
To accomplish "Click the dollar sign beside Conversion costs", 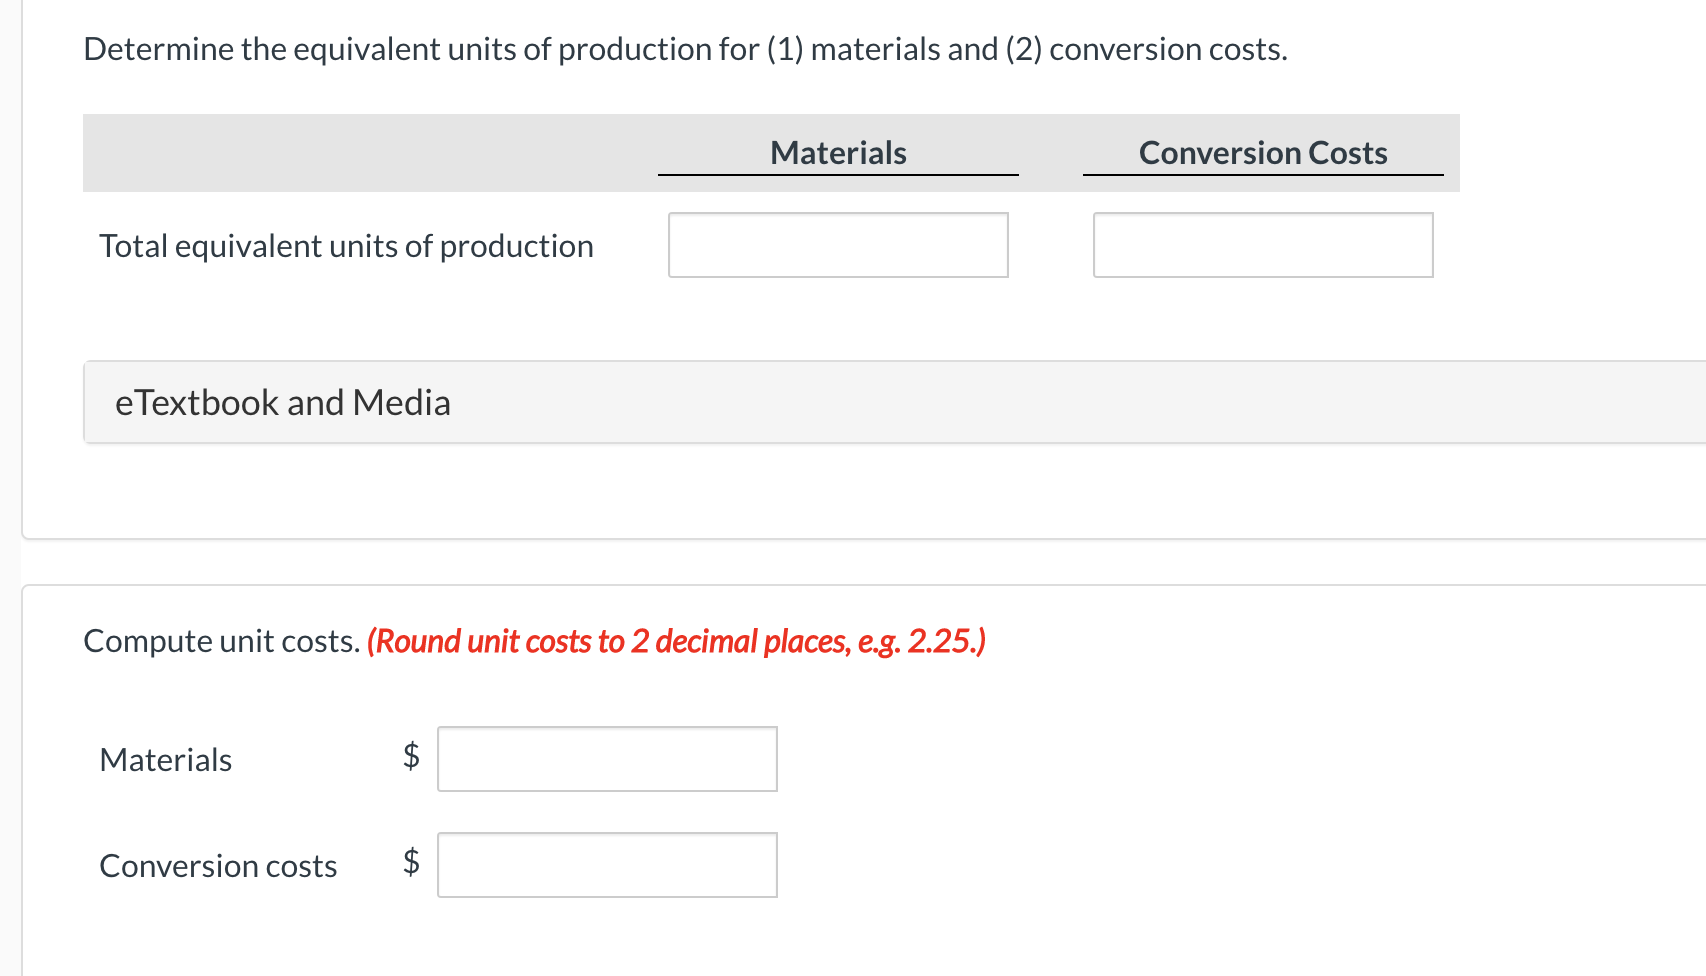I will pos(411,862).
